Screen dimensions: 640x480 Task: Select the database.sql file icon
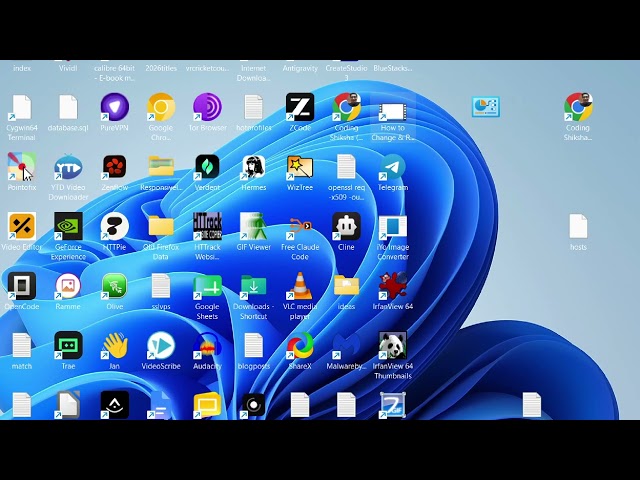pyautogui.click(x=68, y=108)
